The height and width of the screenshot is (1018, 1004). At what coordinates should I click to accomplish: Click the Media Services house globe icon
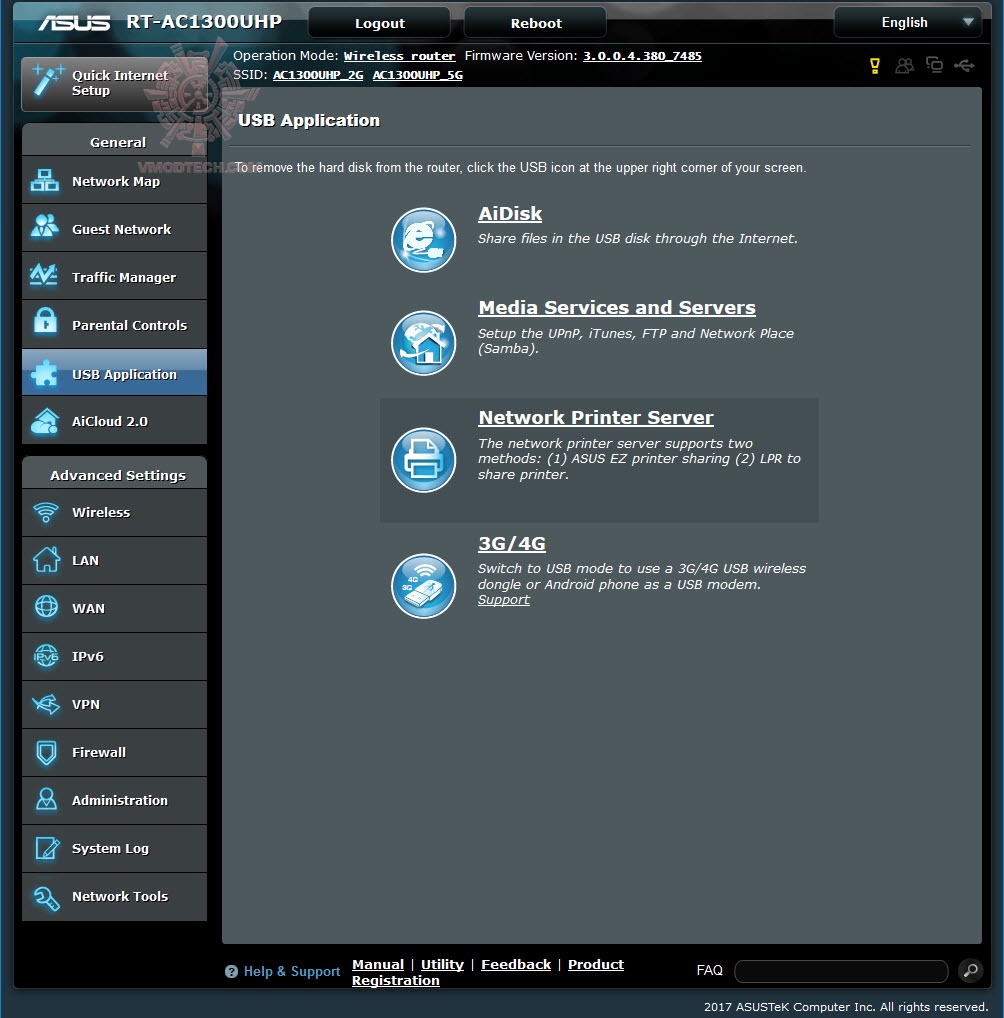click(423, 343)
